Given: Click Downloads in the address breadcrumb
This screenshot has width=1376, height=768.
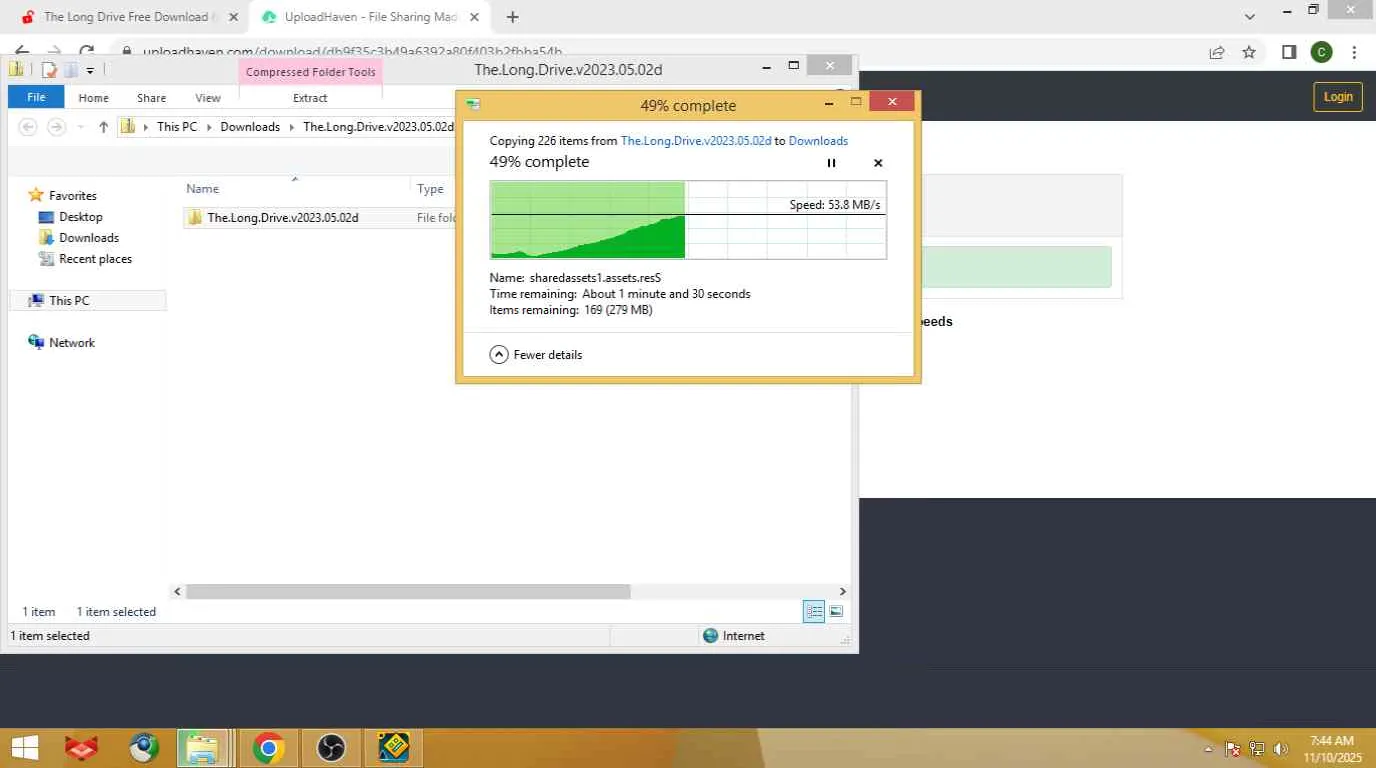Looking at the screenshot, I should (250, 127).
